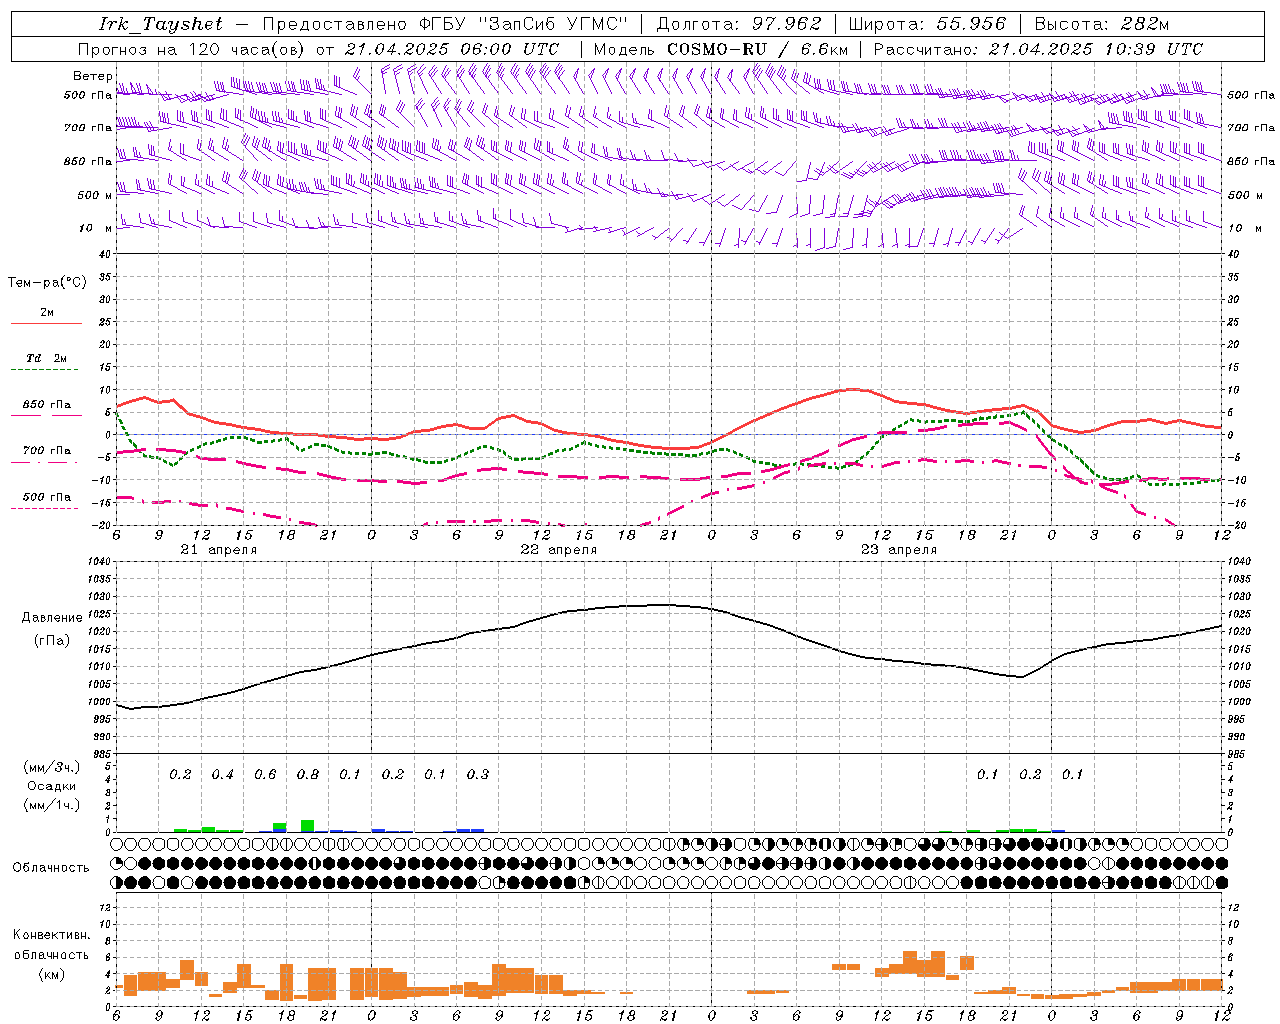This screenshot has width=1280, height=1024.
Task: Click the Рассчитано: 21.04.2025 10:39 UTC timestamp
Action: tap(1037, 49)
